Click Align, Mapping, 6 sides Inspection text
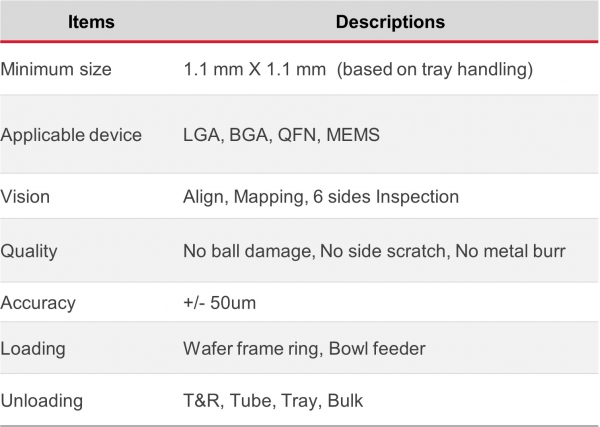 coord(321,197)
